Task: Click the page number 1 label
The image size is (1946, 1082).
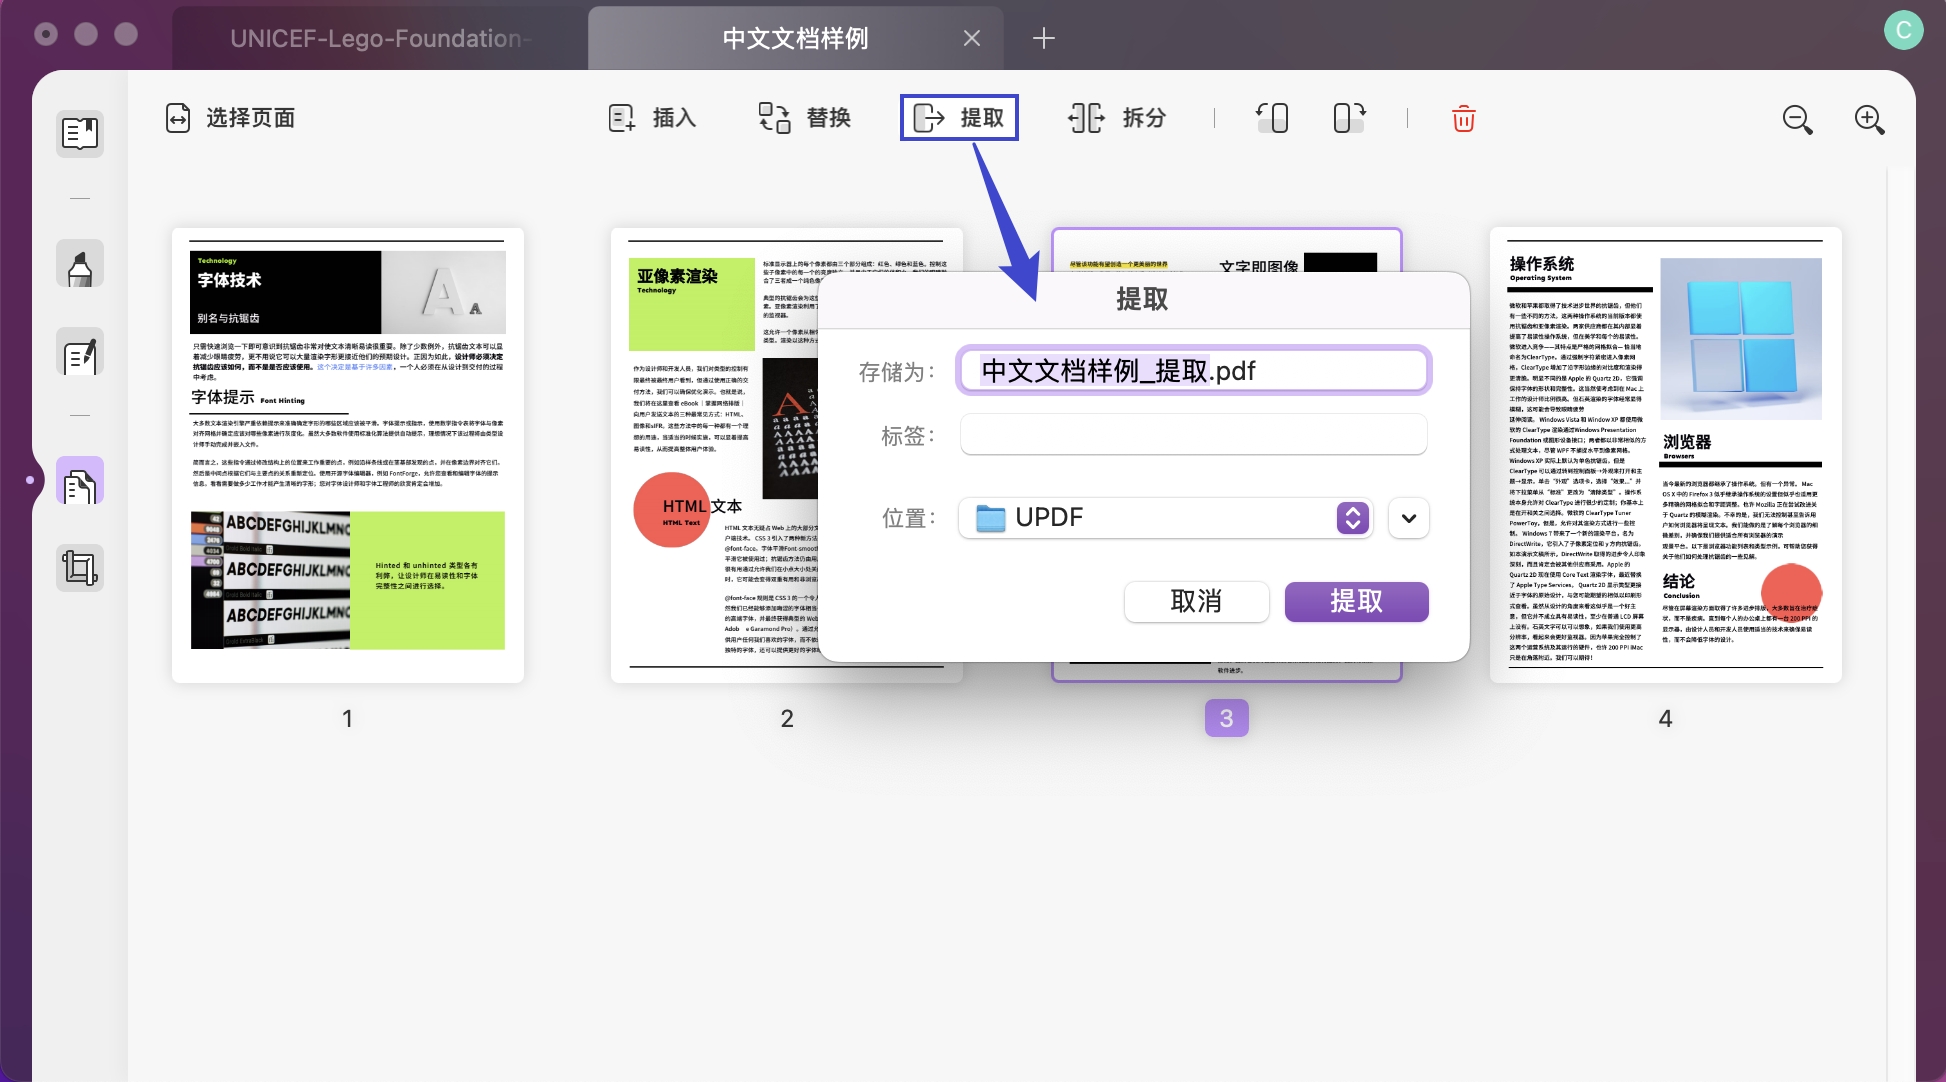Action: [x=347, y=718]
